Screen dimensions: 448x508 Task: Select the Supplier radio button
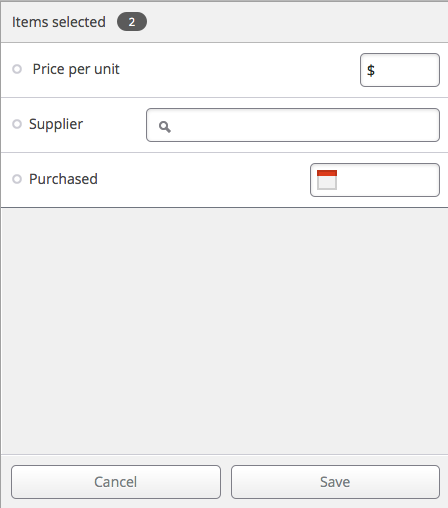[17, 124]
